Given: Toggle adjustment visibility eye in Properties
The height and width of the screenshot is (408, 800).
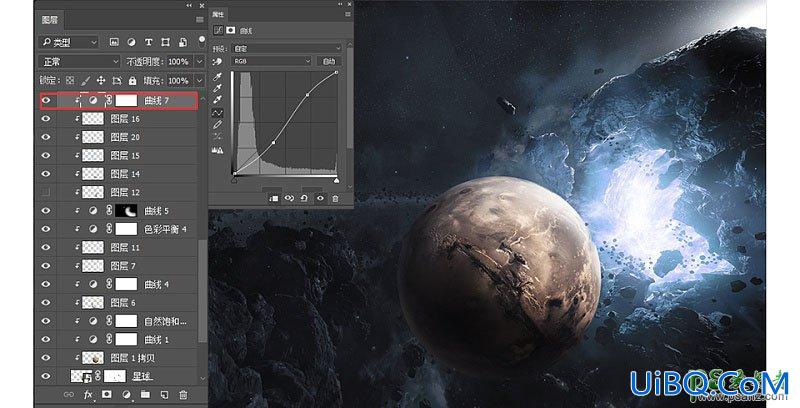Looking at the screenshot, I should coord(320,198).
